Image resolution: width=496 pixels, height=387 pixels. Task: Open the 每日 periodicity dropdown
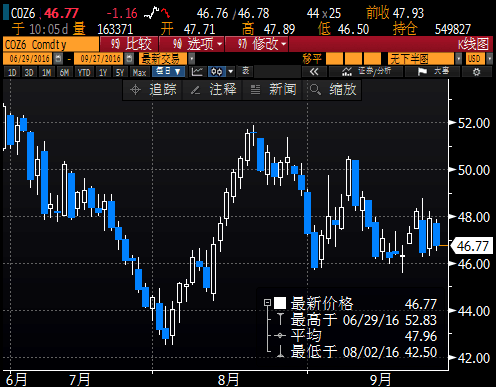168,72
